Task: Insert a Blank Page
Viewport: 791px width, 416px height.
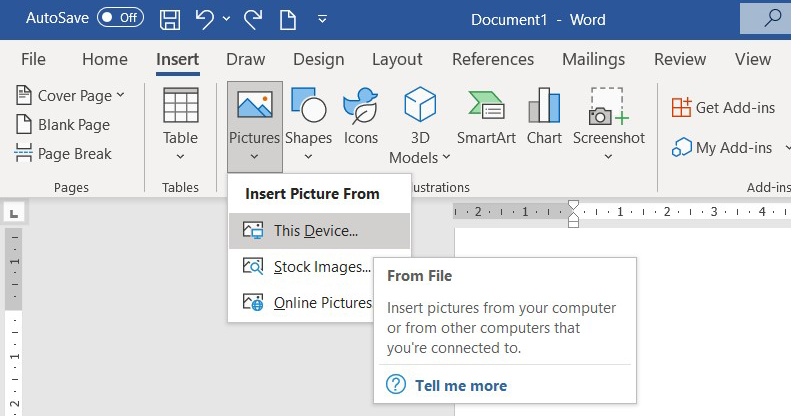Action: click(x=63, y=125)
